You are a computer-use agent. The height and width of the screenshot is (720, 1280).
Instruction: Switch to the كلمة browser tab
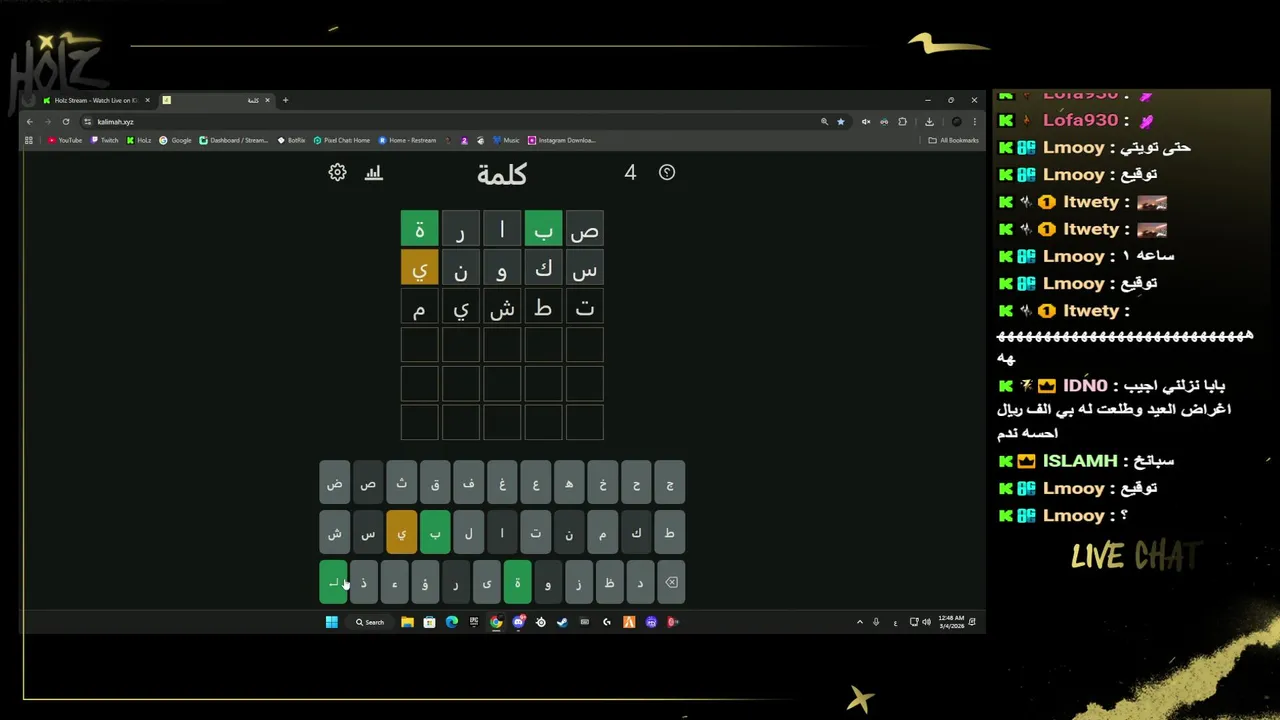pos(216,100)
